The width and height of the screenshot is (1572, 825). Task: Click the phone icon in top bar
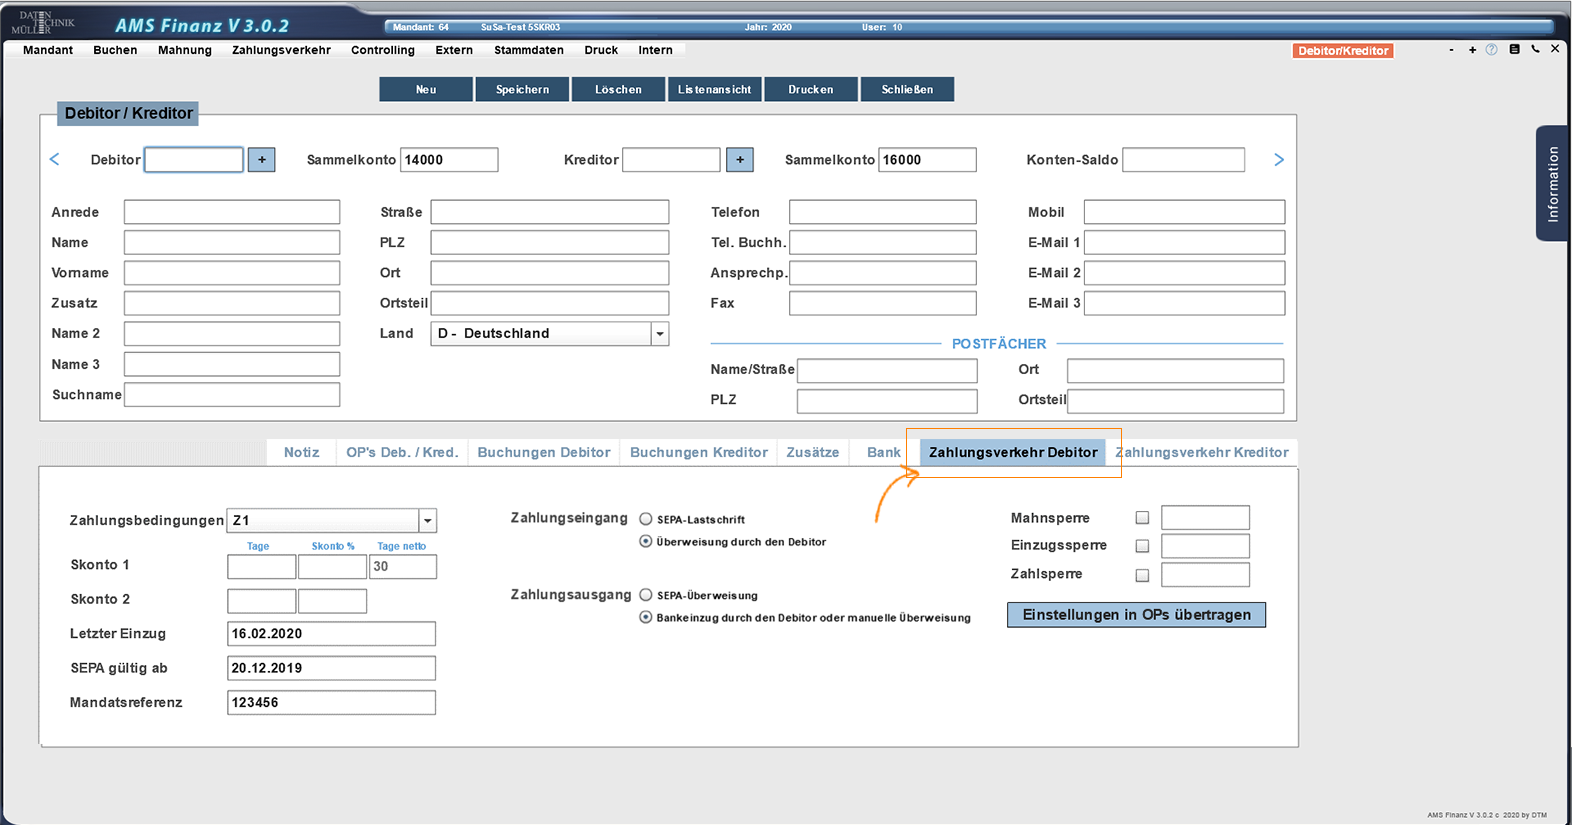coord(1535,49)
